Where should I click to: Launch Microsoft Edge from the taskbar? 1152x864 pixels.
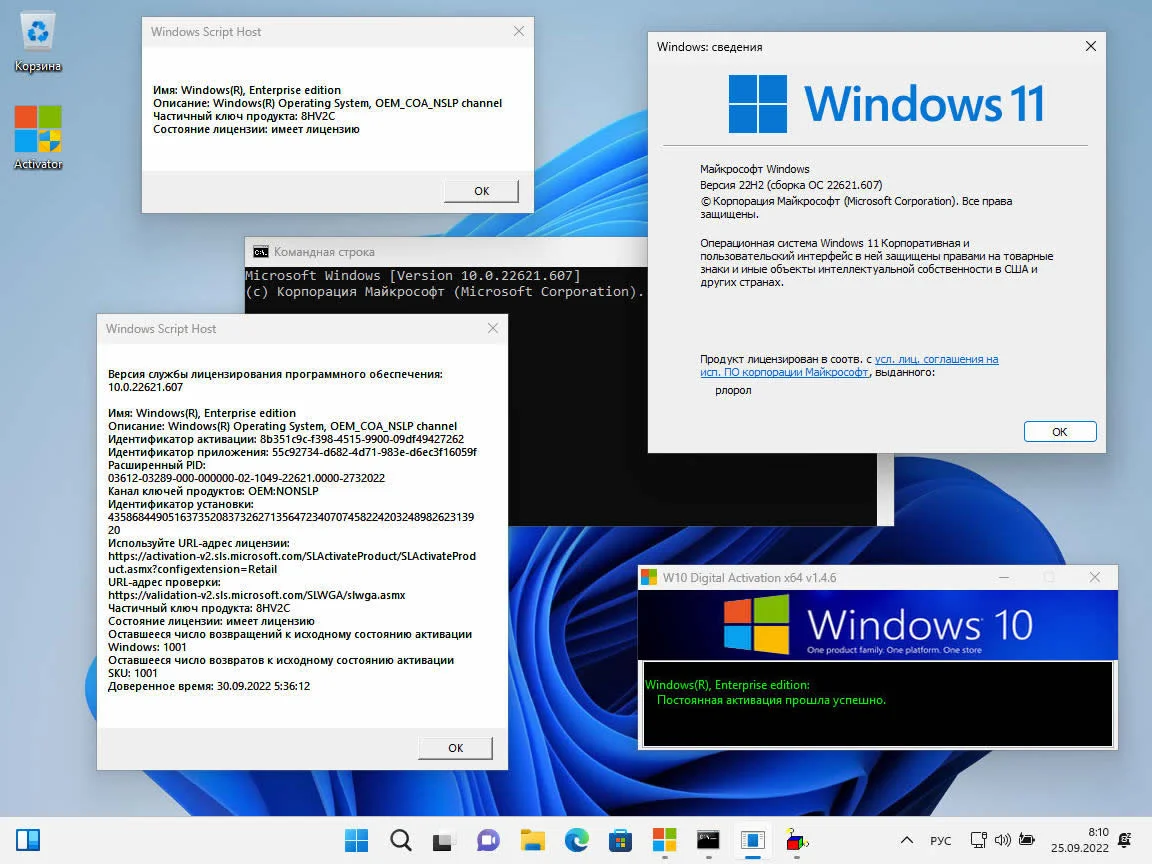pos(577,840)
